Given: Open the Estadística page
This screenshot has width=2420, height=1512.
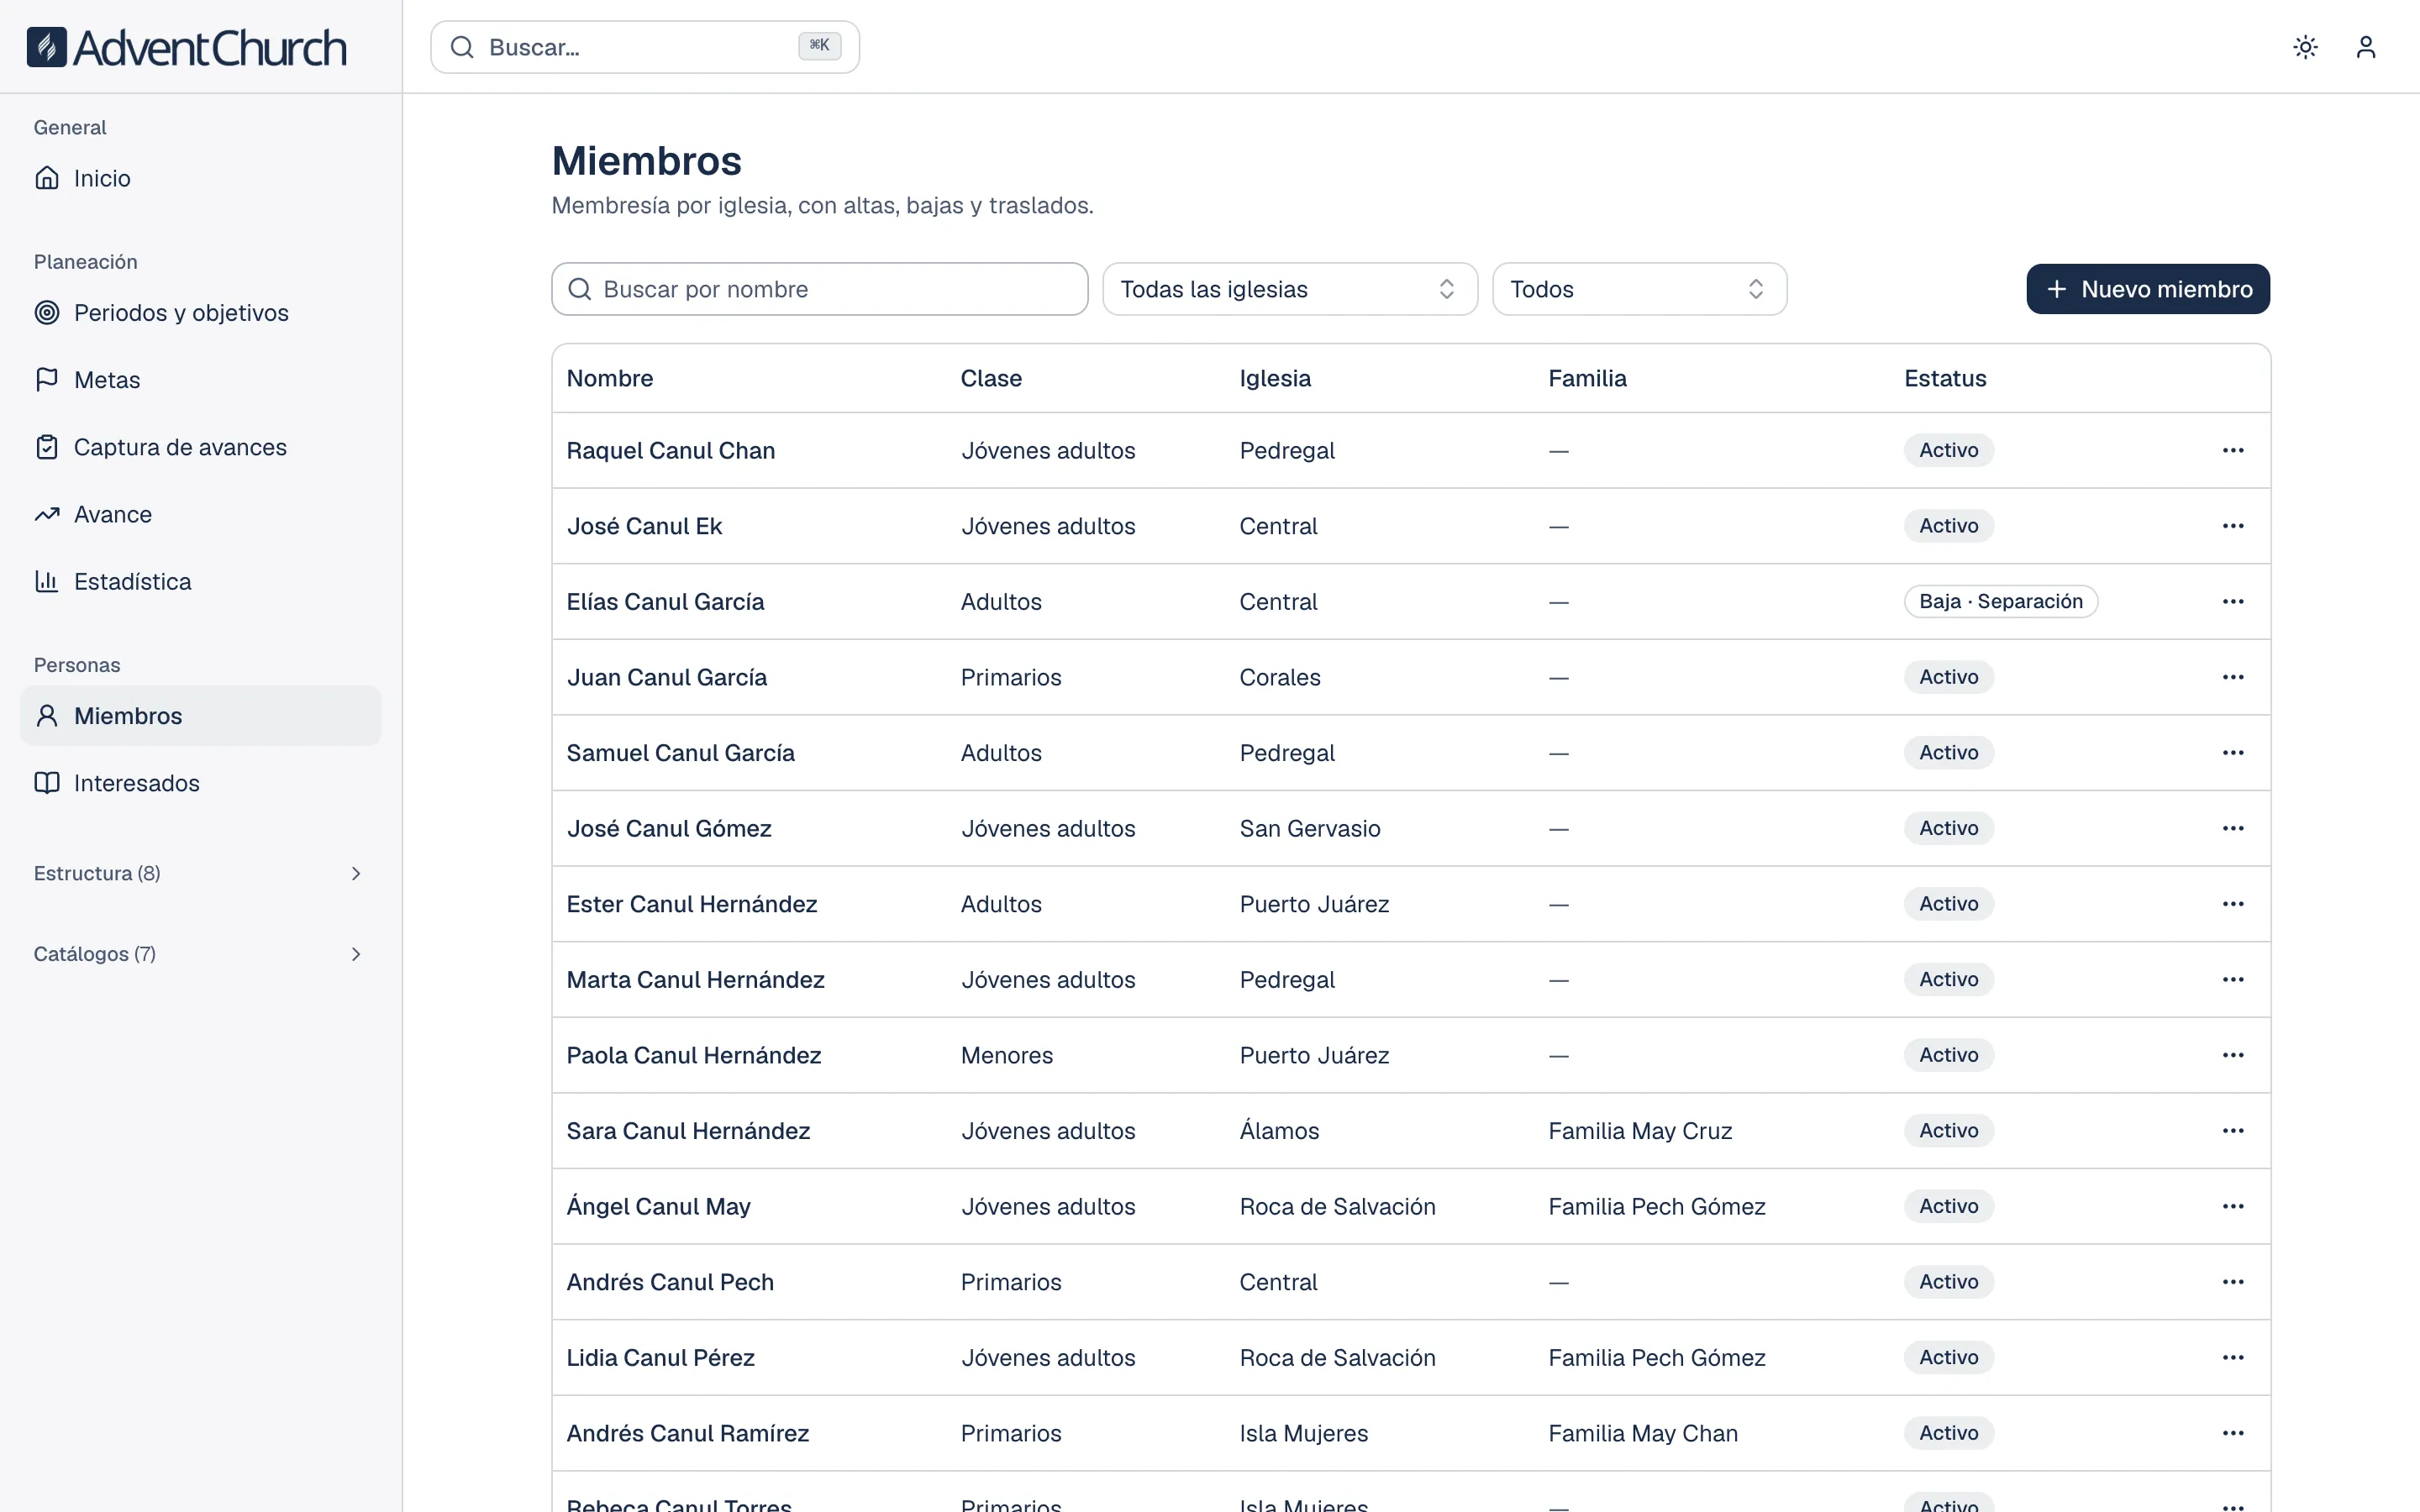Looking at the screenshot, I should (x=200, y=581).
